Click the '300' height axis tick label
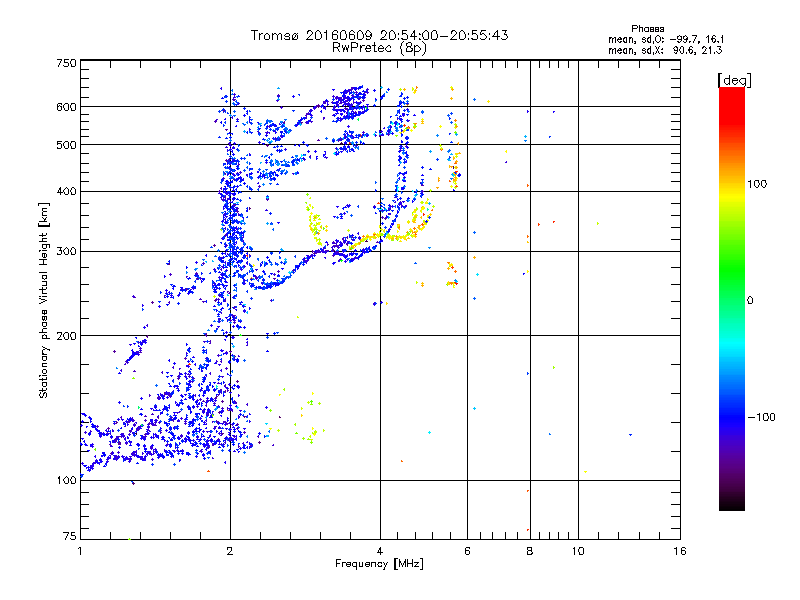Viewport: 800px width, 600px height. pos(66,252)
